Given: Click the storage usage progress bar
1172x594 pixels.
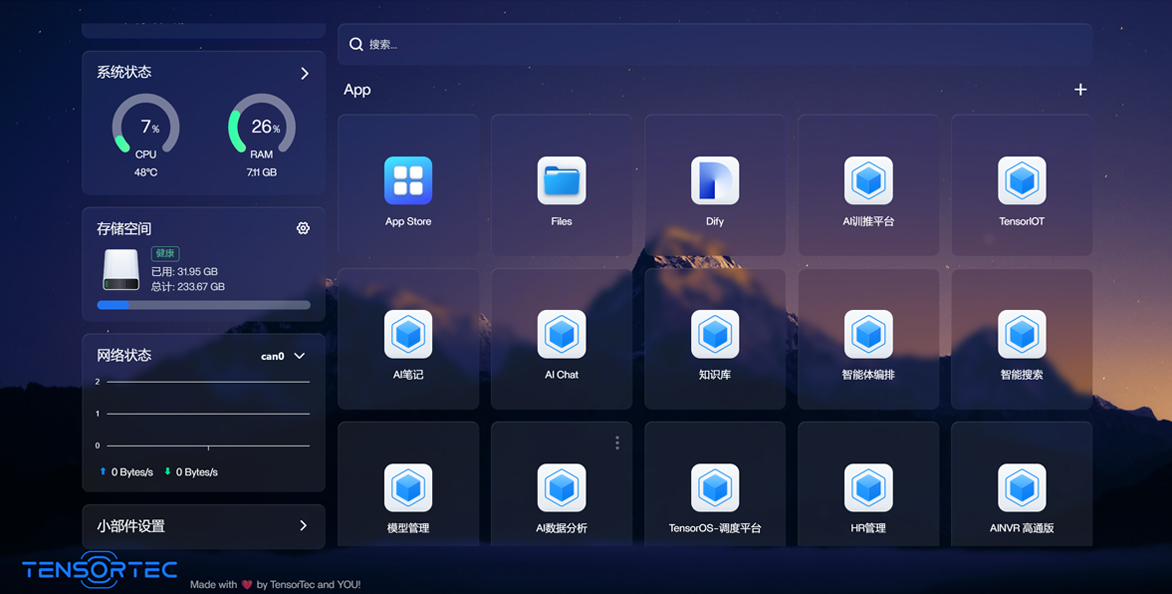Looking at the screenshot, I should (x=203, y=305).
